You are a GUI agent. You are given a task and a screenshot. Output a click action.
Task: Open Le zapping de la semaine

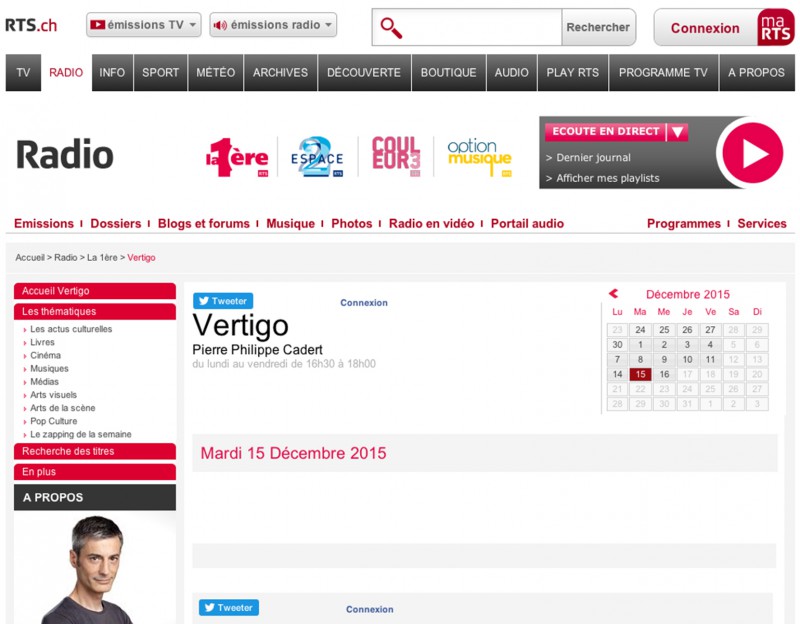(x=81, y=435)
